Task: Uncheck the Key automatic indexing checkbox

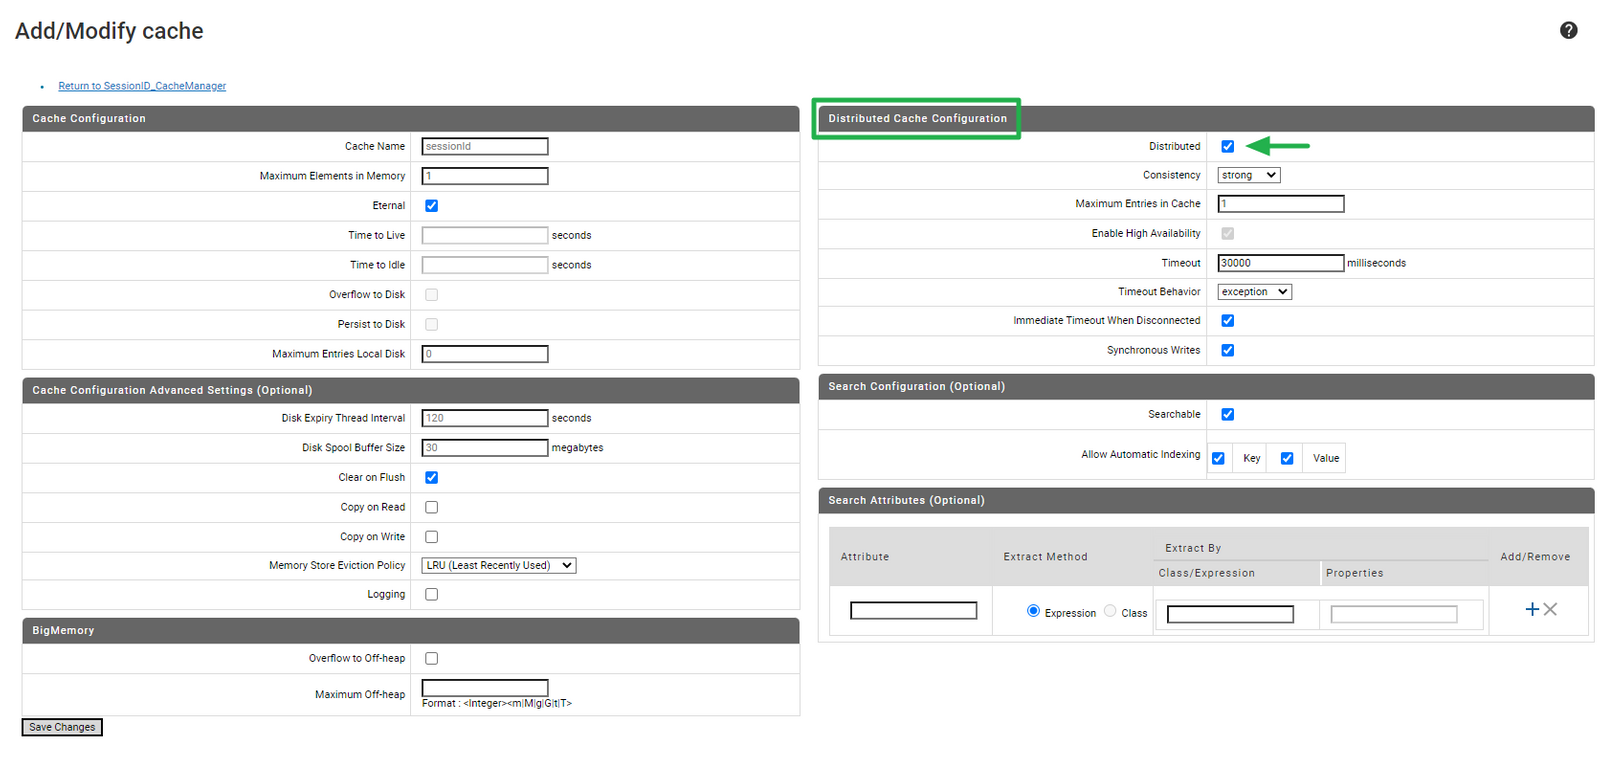Action: 1218,458
